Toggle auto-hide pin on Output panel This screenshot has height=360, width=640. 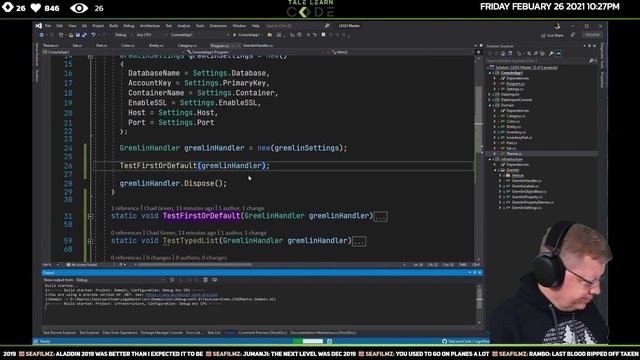click(475, 273)
